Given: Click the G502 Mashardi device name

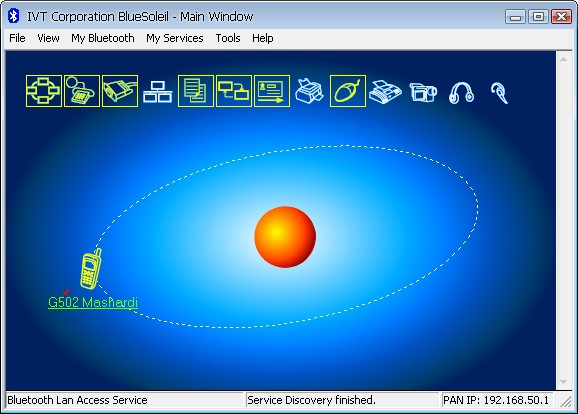Looking at the screenshot, I should [x=93, y=302].
